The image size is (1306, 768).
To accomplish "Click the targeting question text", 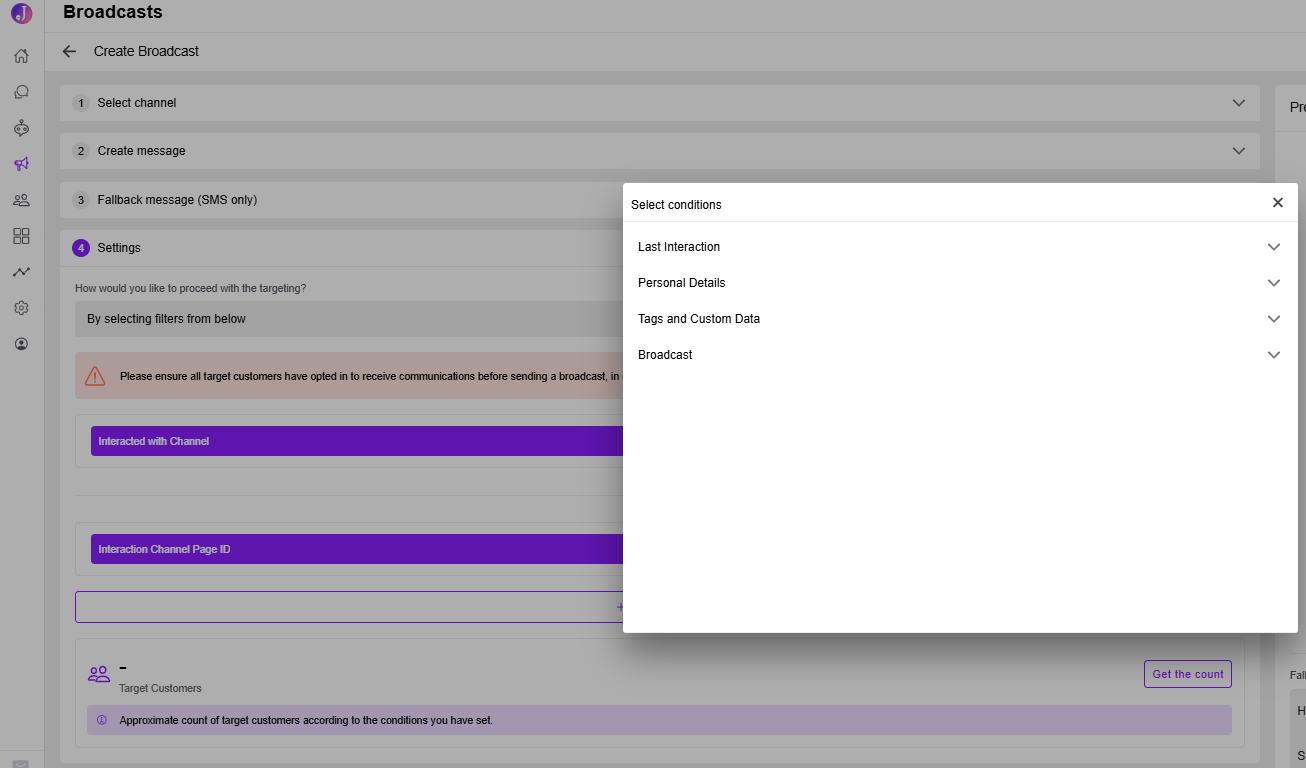I will coord(191,288).
